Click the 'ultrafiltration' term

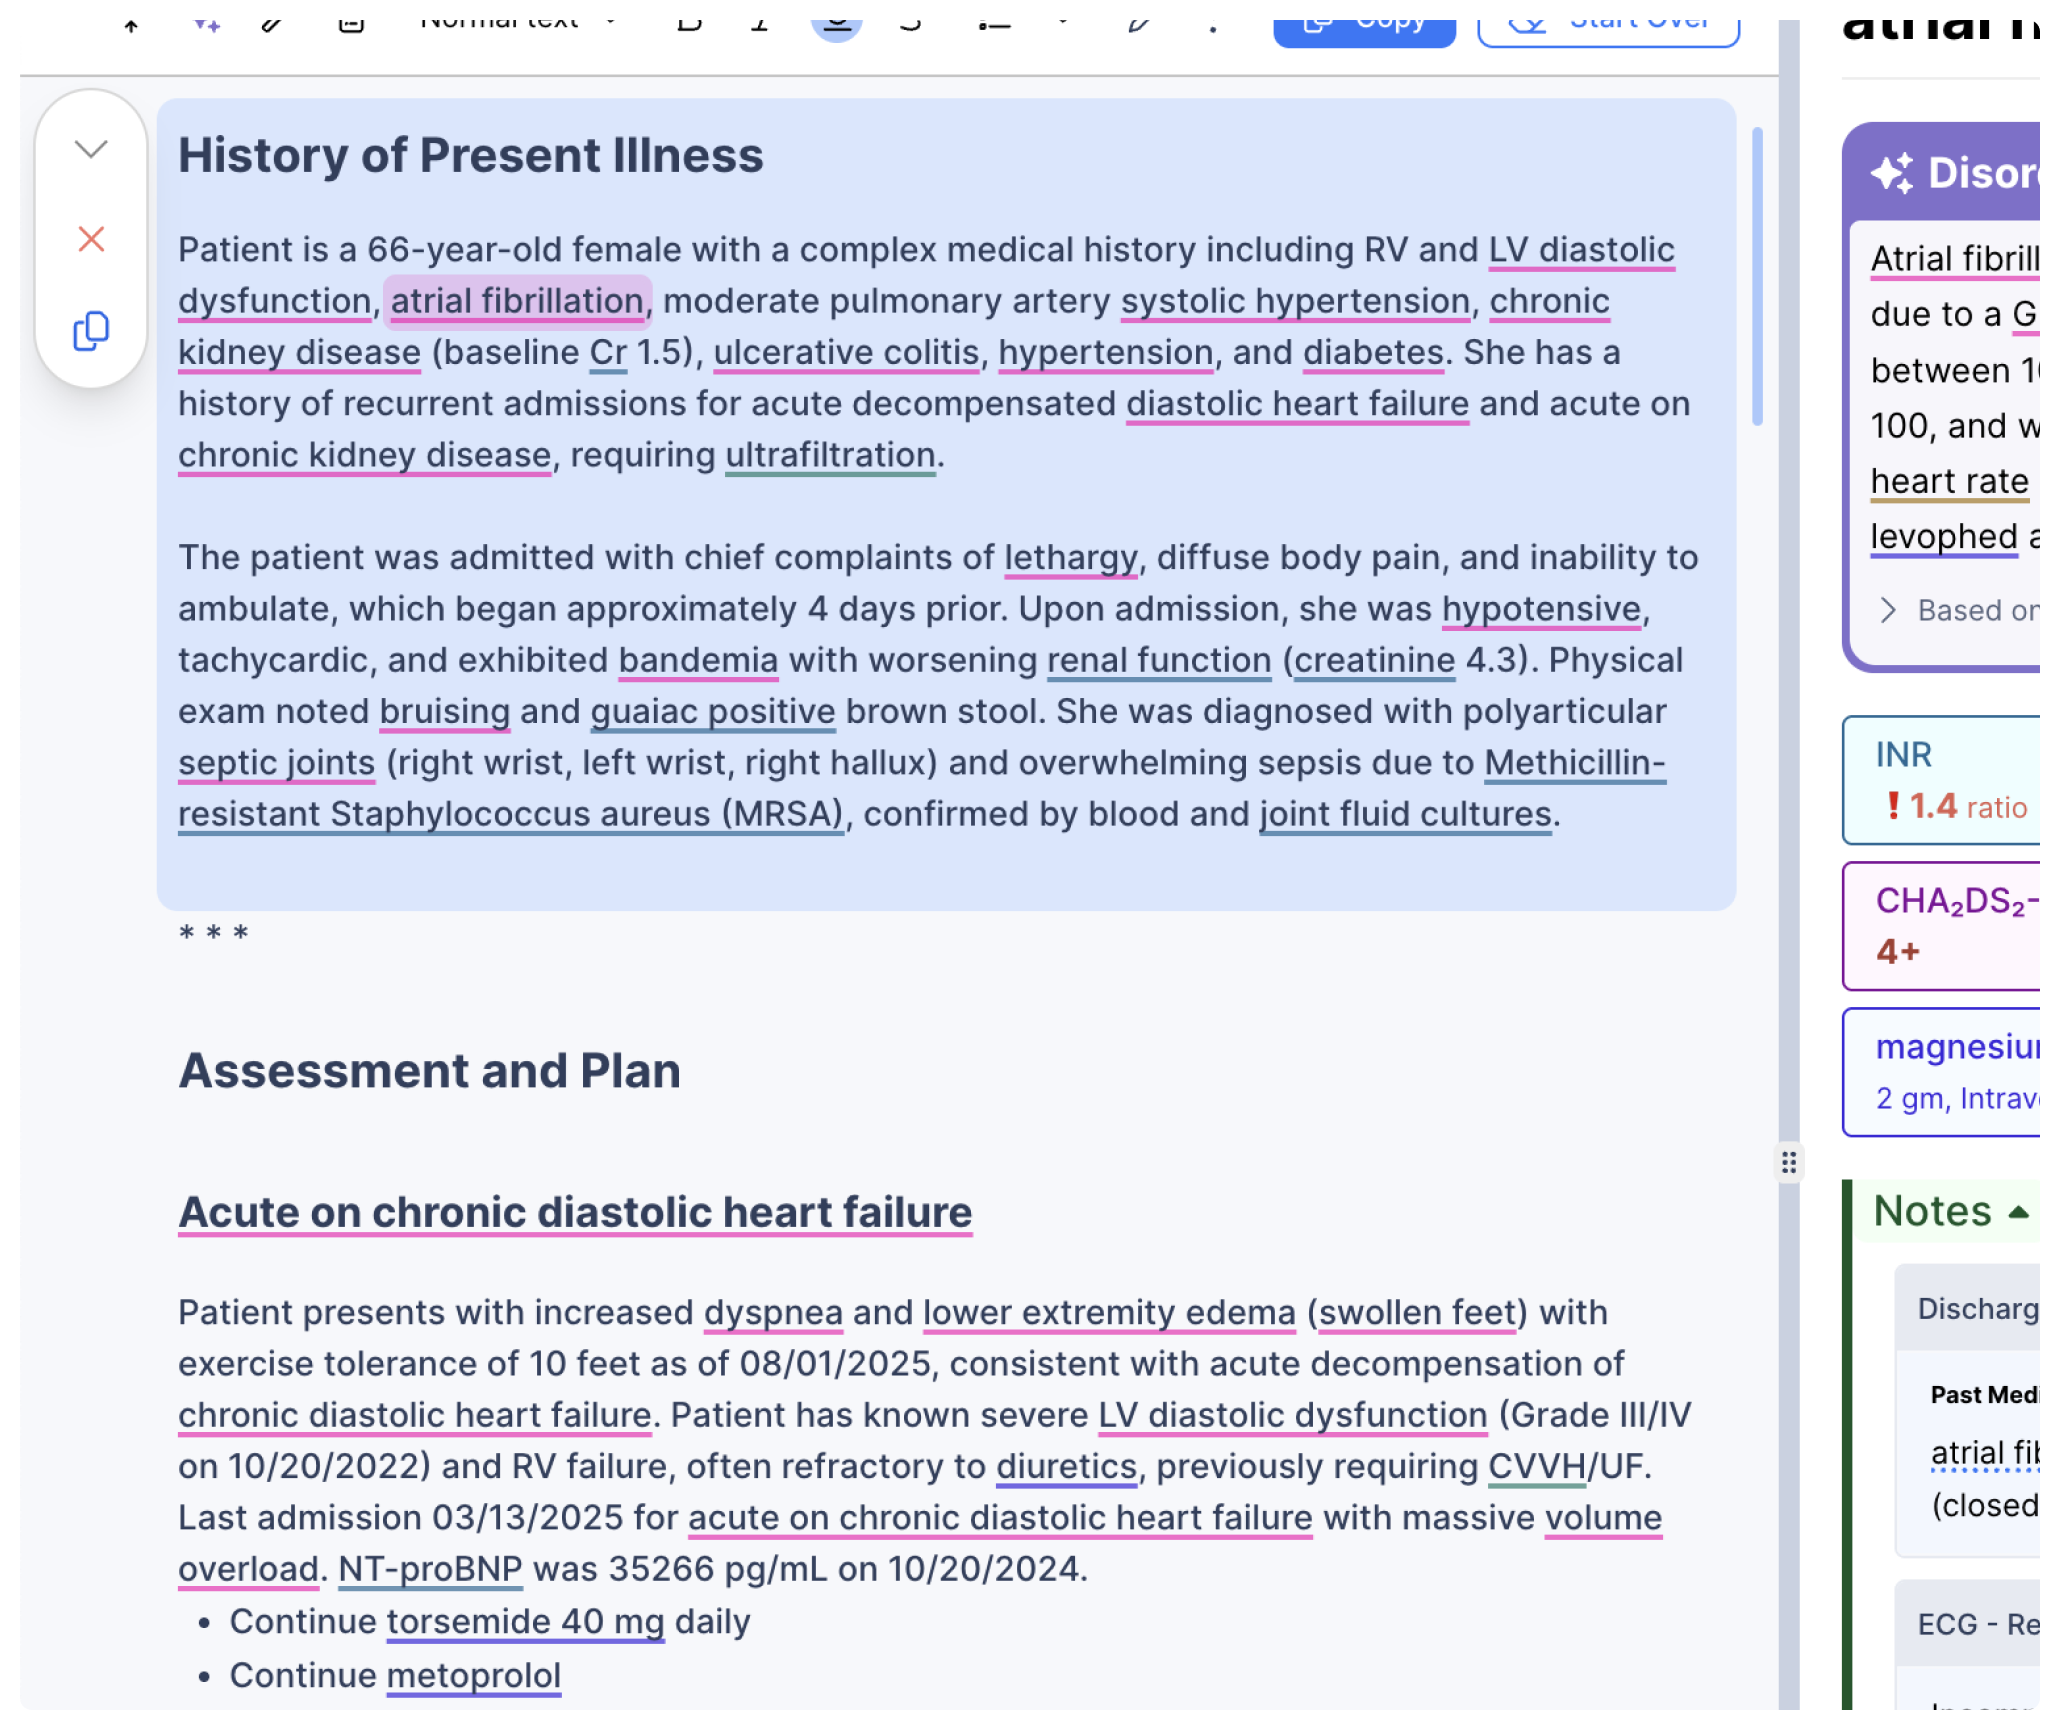click(830, 456)
